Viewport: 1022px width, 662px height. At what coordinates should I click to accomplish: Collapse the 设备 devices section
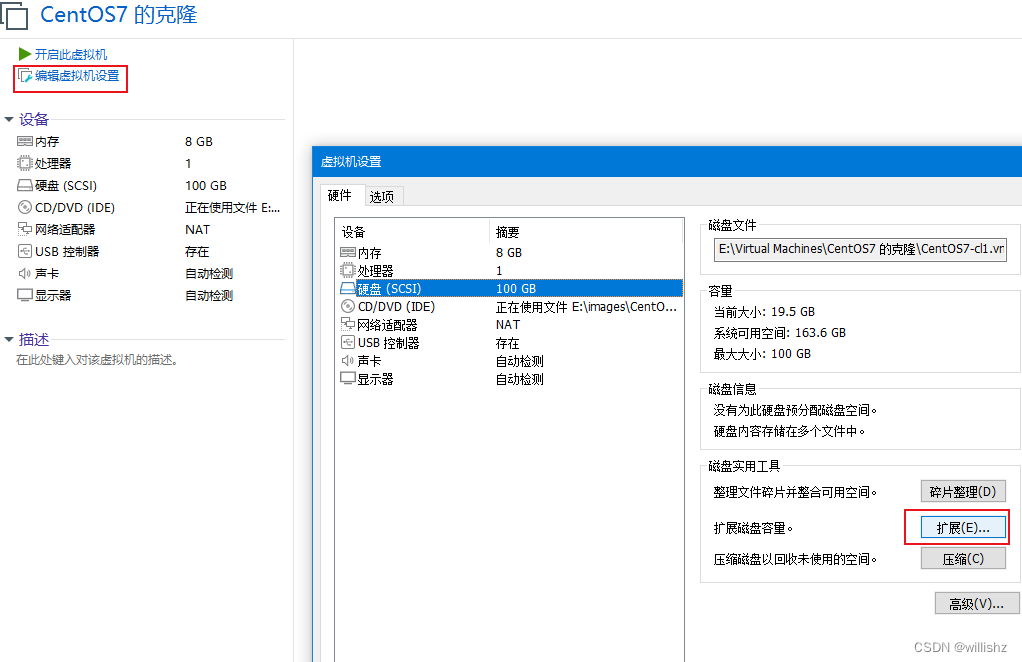(x=10, y=118)
